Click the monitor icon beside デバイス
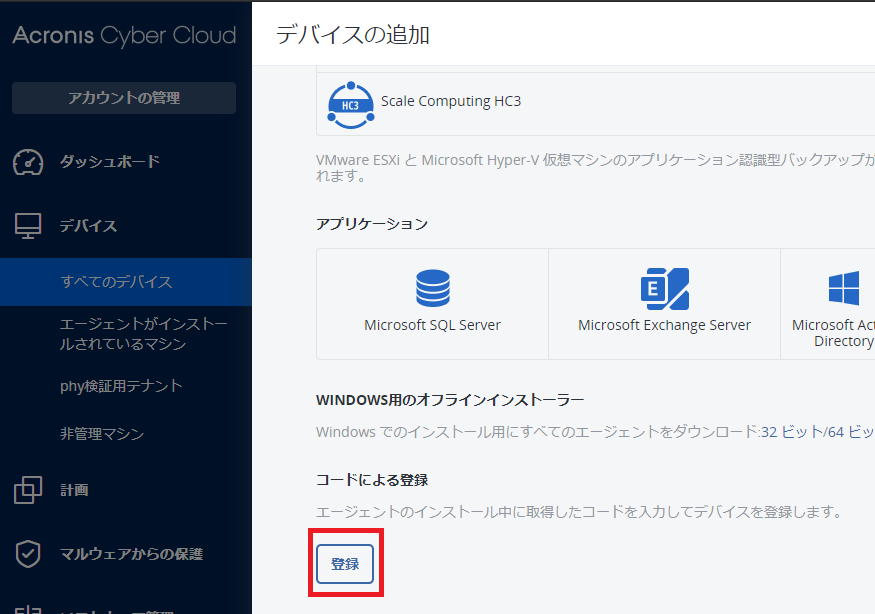 pos(28,226)
